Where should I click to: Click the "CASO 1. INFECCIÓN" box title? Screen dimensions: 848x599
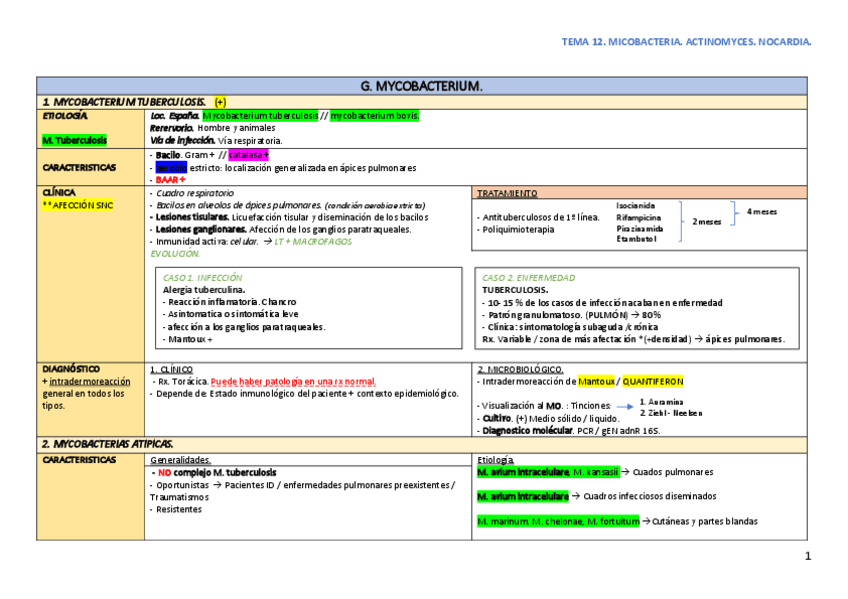point(202,277)
